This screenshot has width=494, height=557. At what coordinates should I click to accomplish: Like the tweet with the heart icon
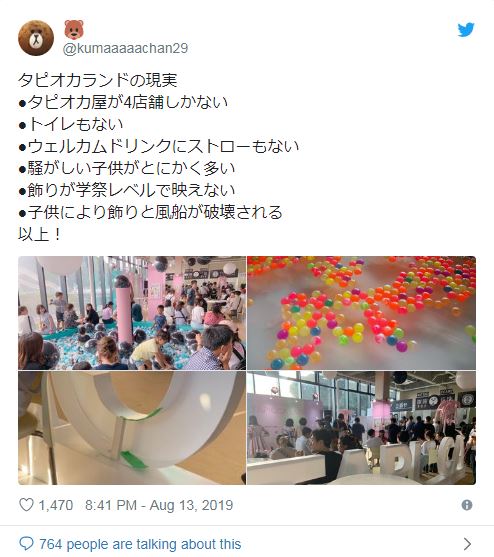click(26, 505)
